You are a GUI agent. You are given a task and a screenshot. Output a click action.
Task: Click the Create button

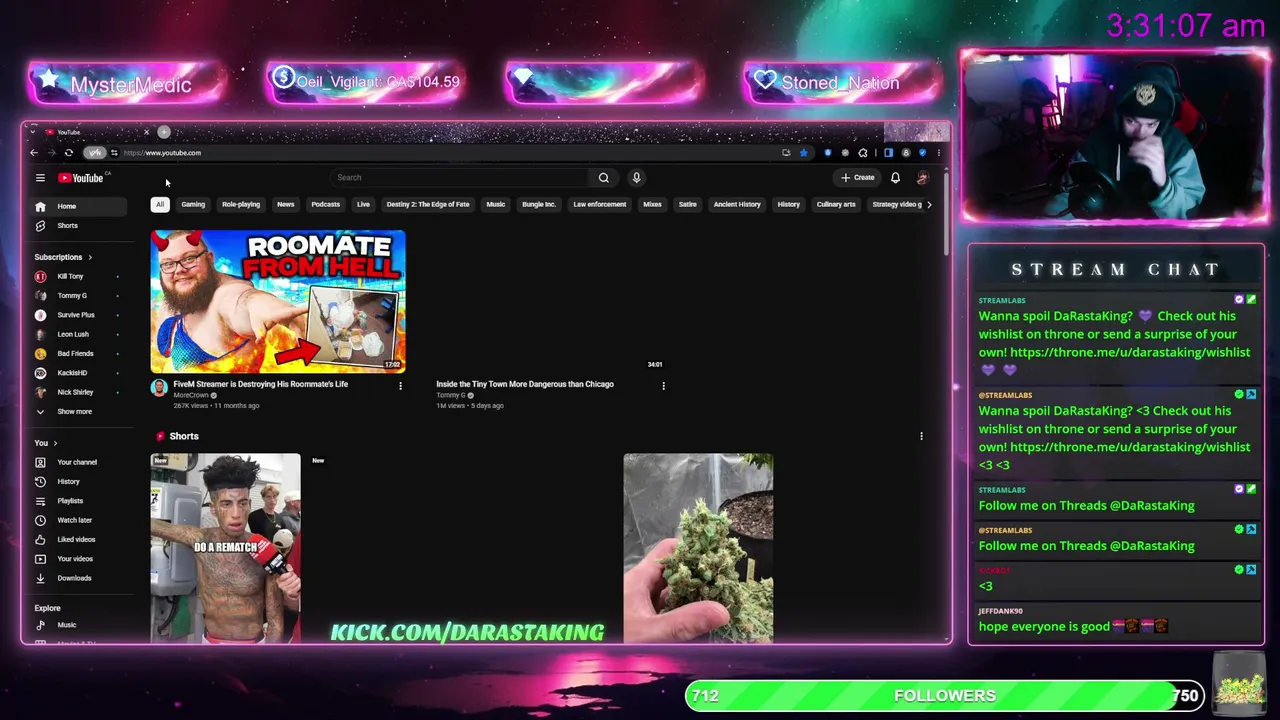(858, 178)
